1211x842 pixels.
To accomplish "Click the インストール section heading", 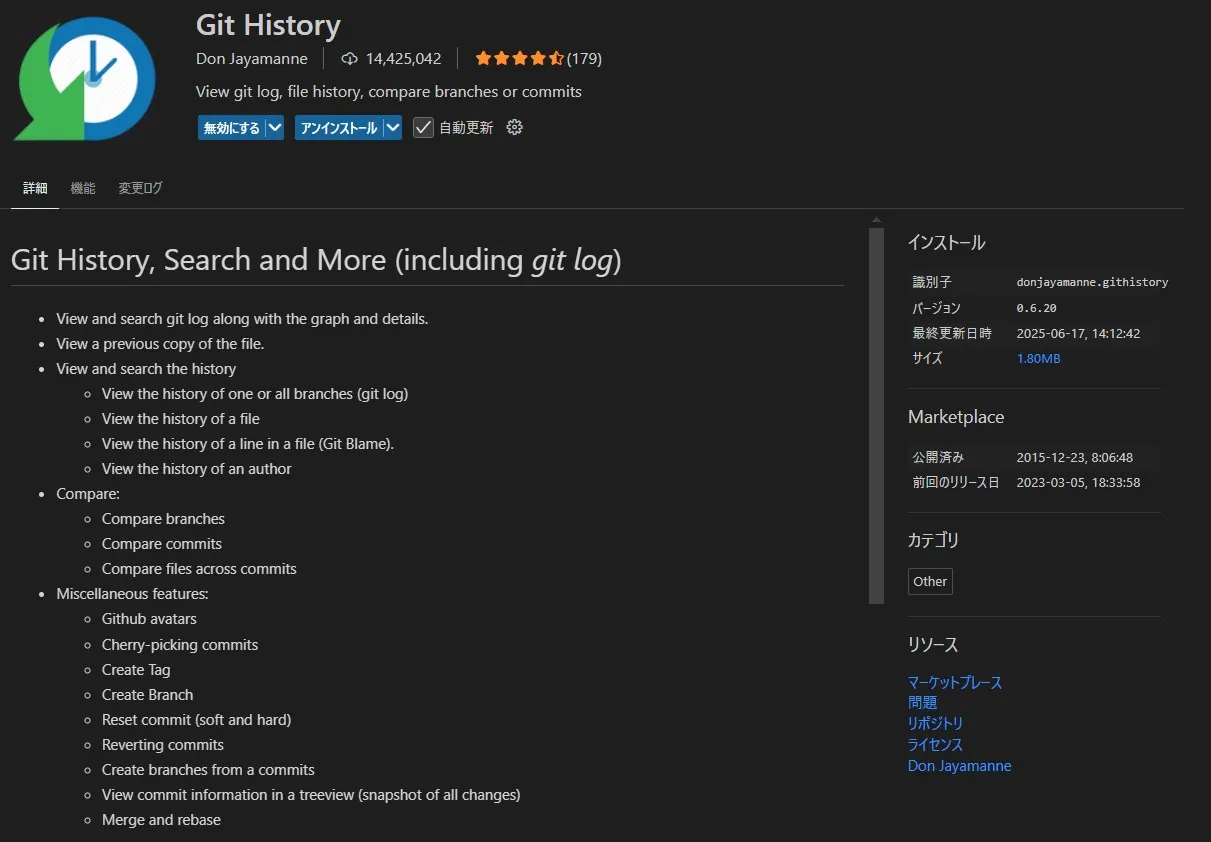I will click(946, 243).
